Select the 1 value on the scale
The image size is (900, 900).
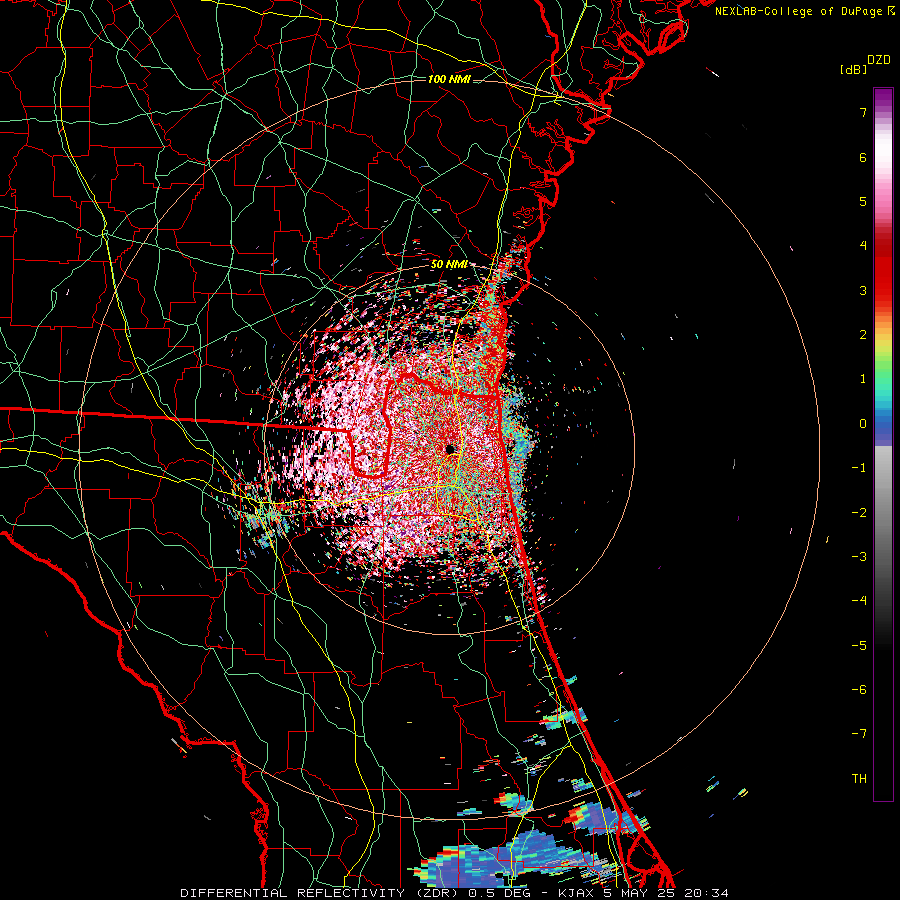tap(863, 379)
